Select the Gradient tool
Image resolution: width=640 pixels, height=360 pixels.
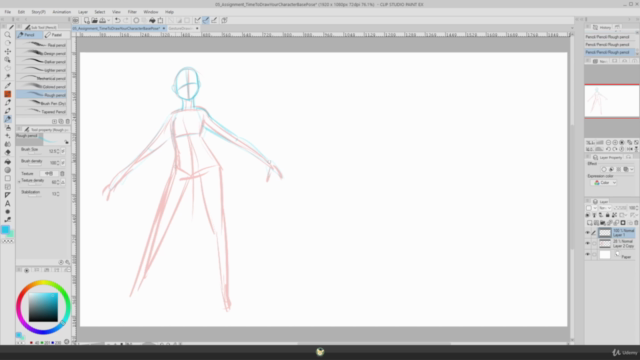click(7, 170)
